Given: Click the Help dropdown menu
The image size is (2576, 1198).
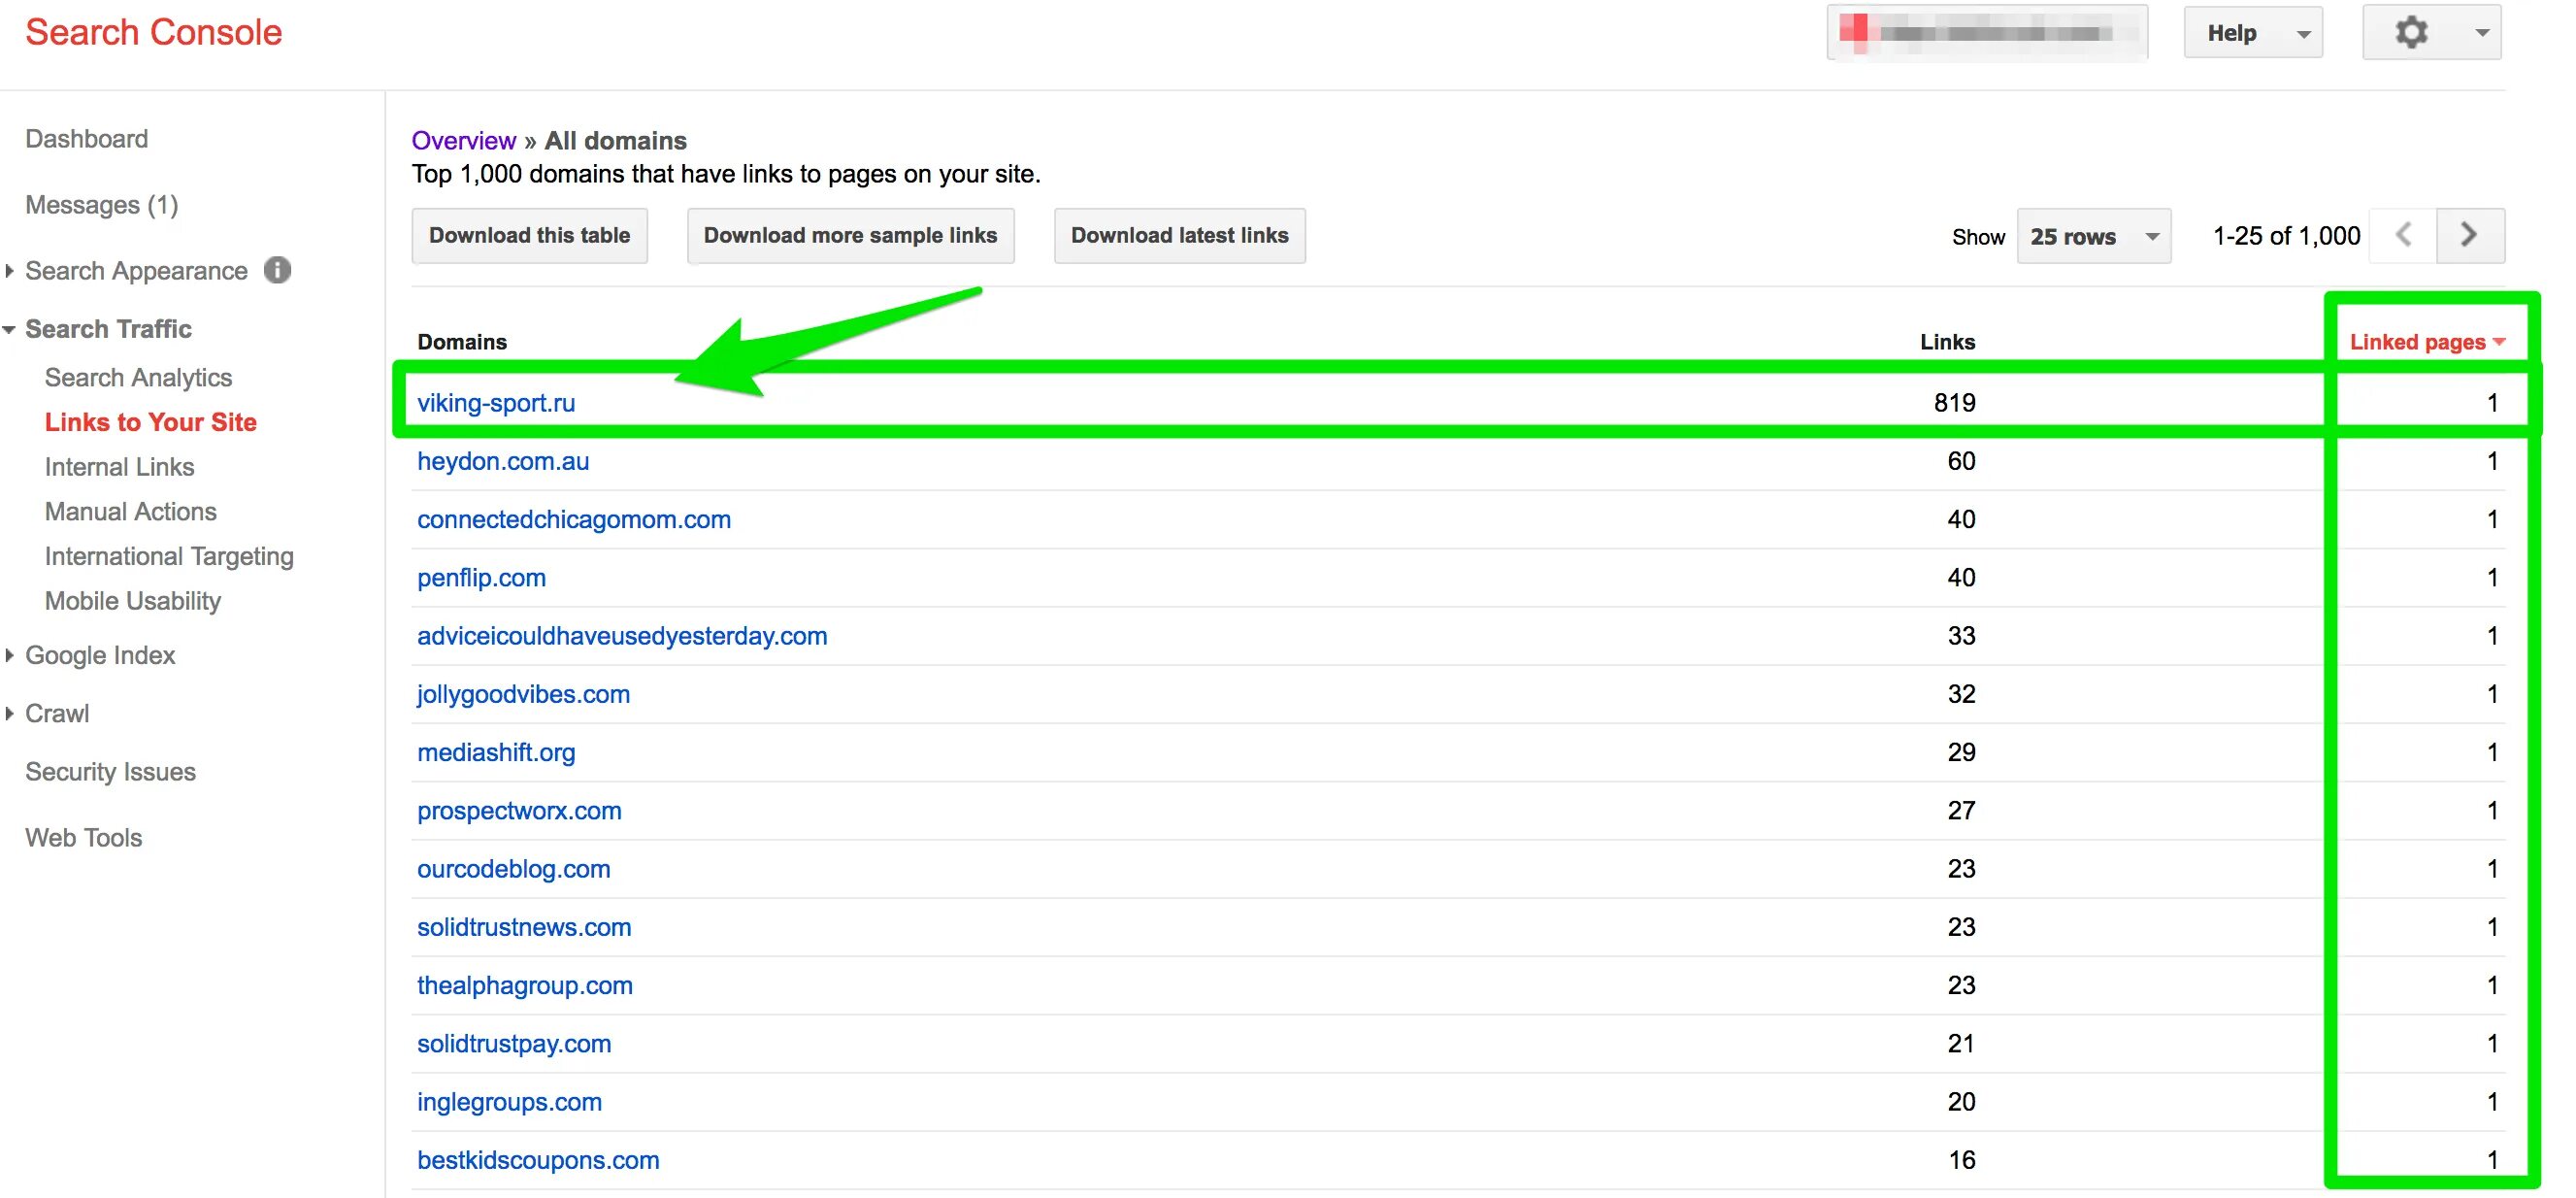Looking at the screenshot, I should point(2259,28).
